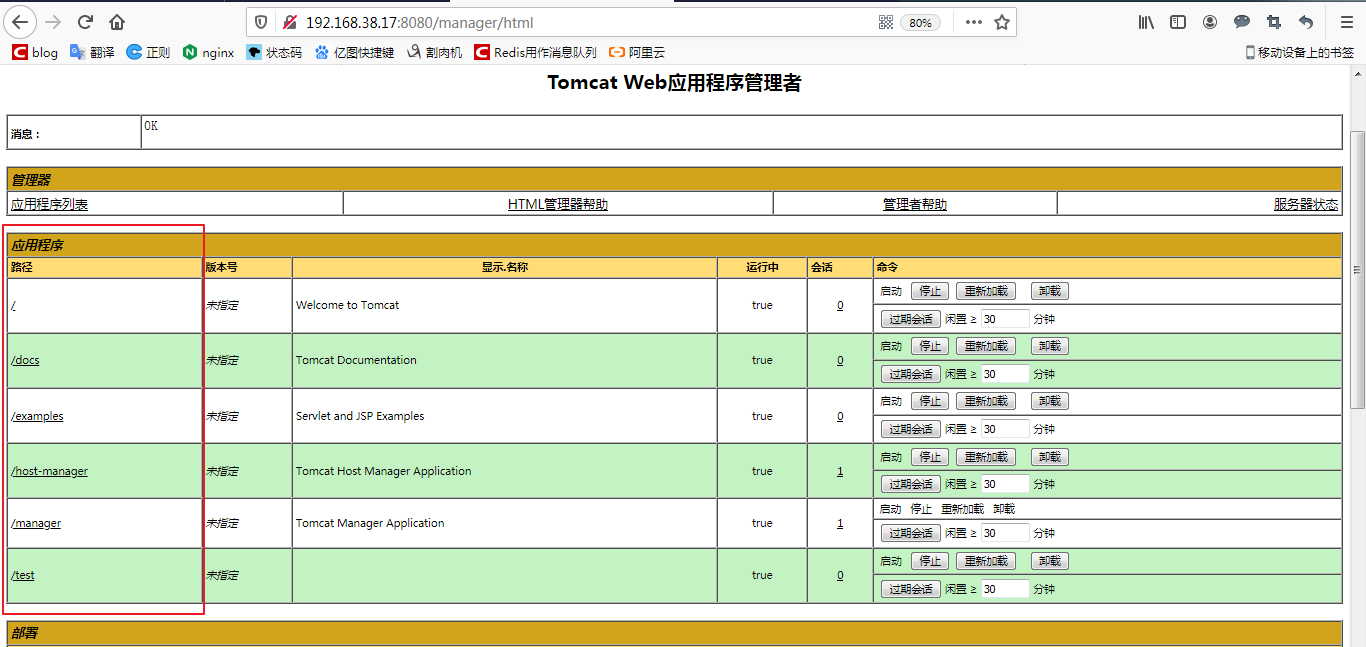Click the tracking protection shield icon
This screenshot has width=1366, height=647.
(x=261, y=22)
